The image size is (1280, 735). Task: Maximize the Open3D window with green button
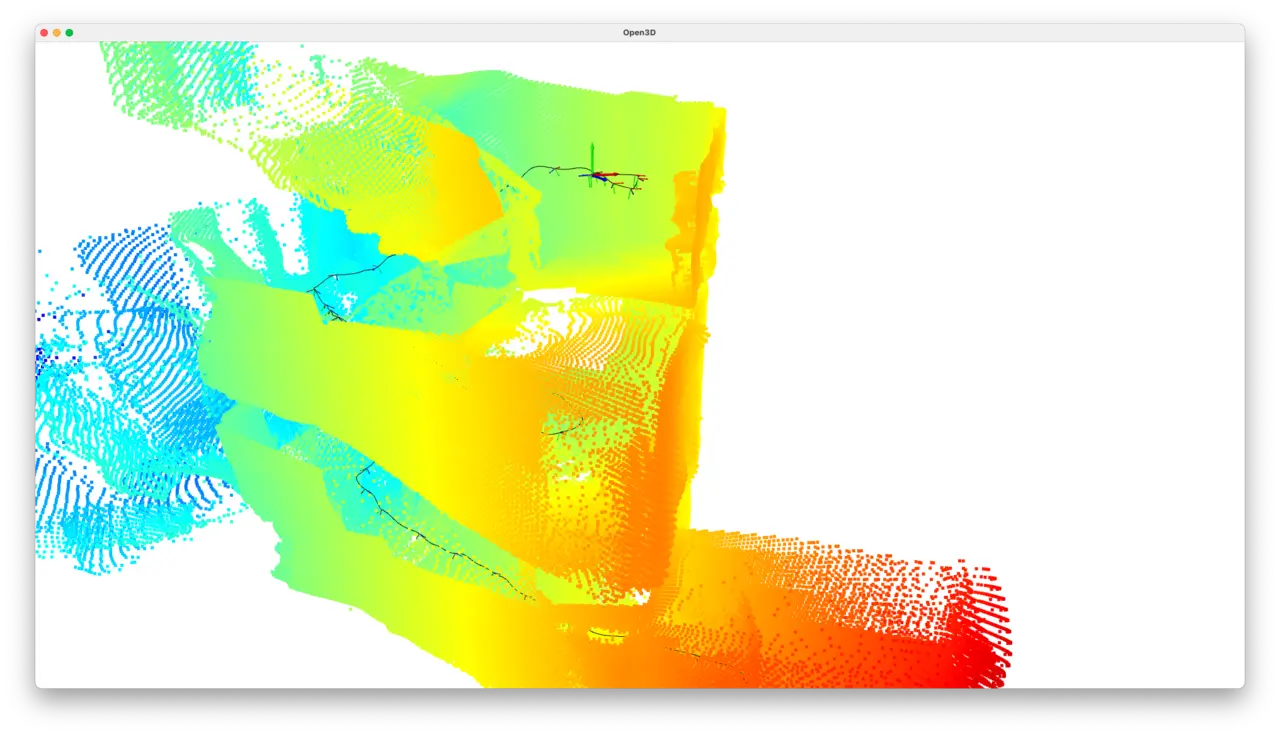pyautogui.click(x=69, y=33)
